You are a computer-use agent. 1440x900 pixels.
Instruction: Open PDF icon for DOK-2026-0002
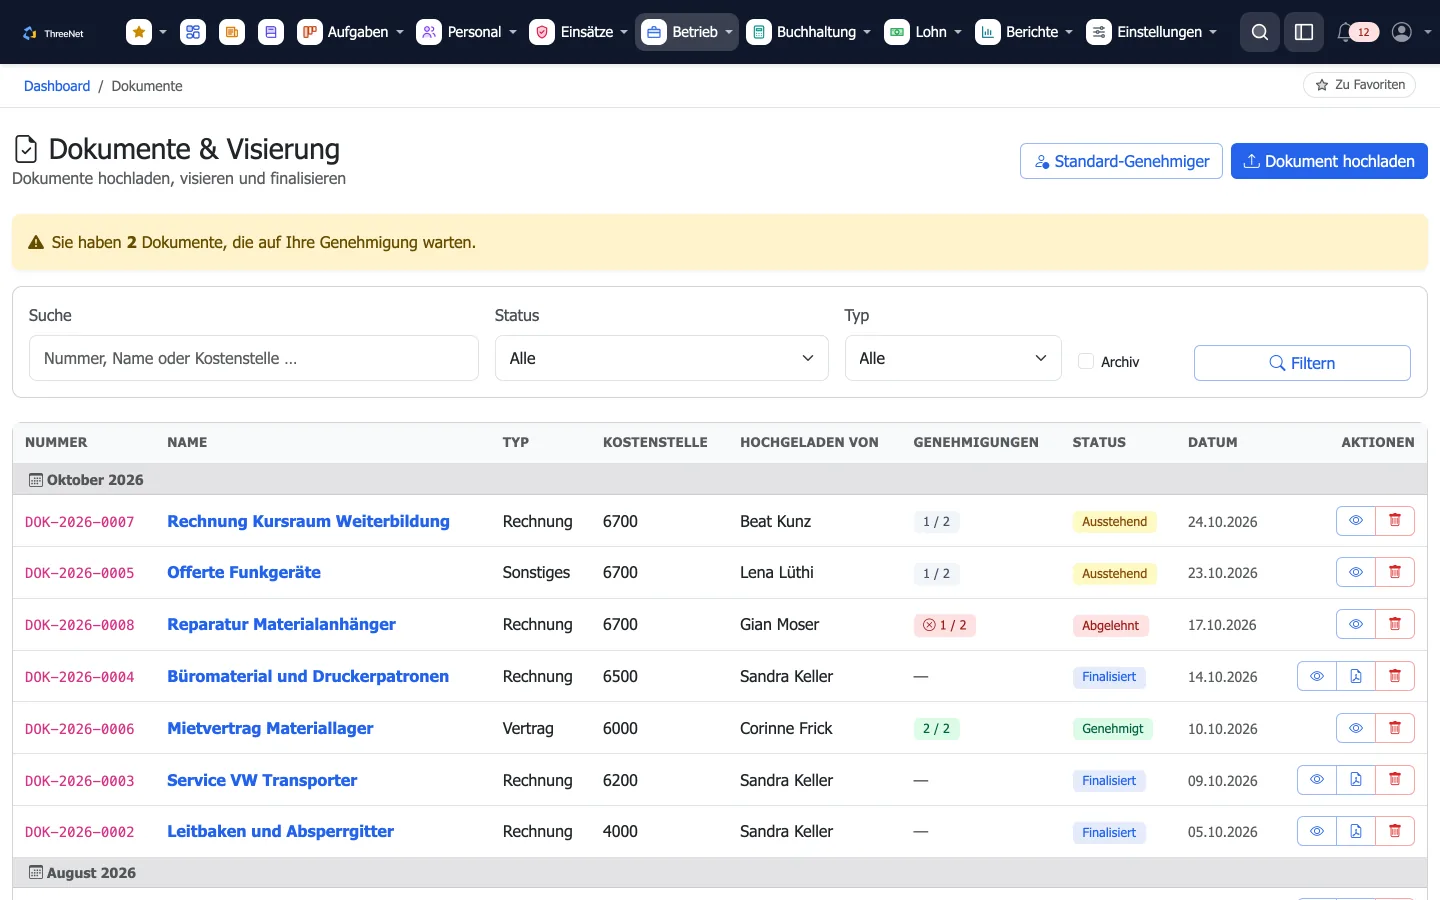click(x=1356, y=832)
